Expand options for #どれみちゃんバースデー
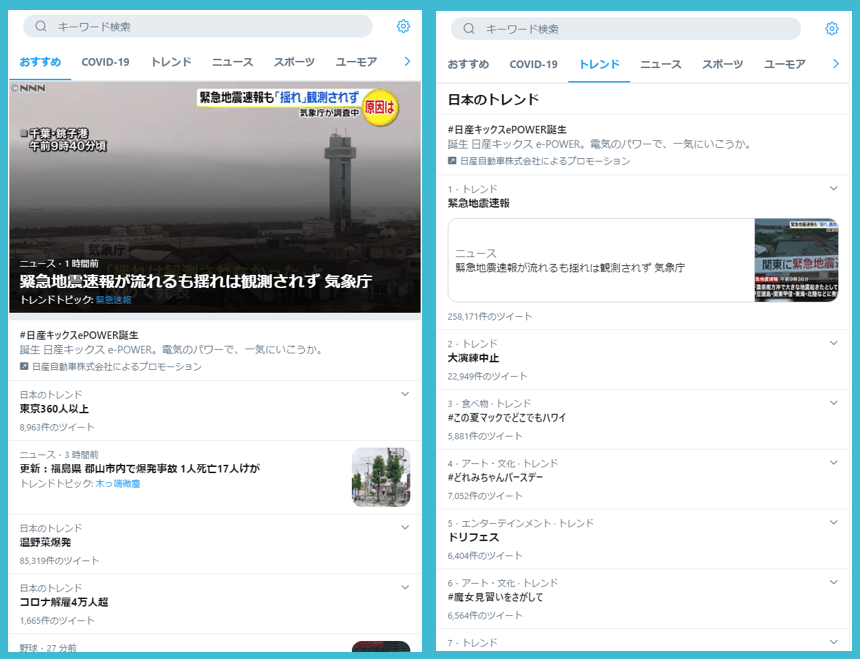This screenshot has width=860, height=659. click(x=834, y=463)
